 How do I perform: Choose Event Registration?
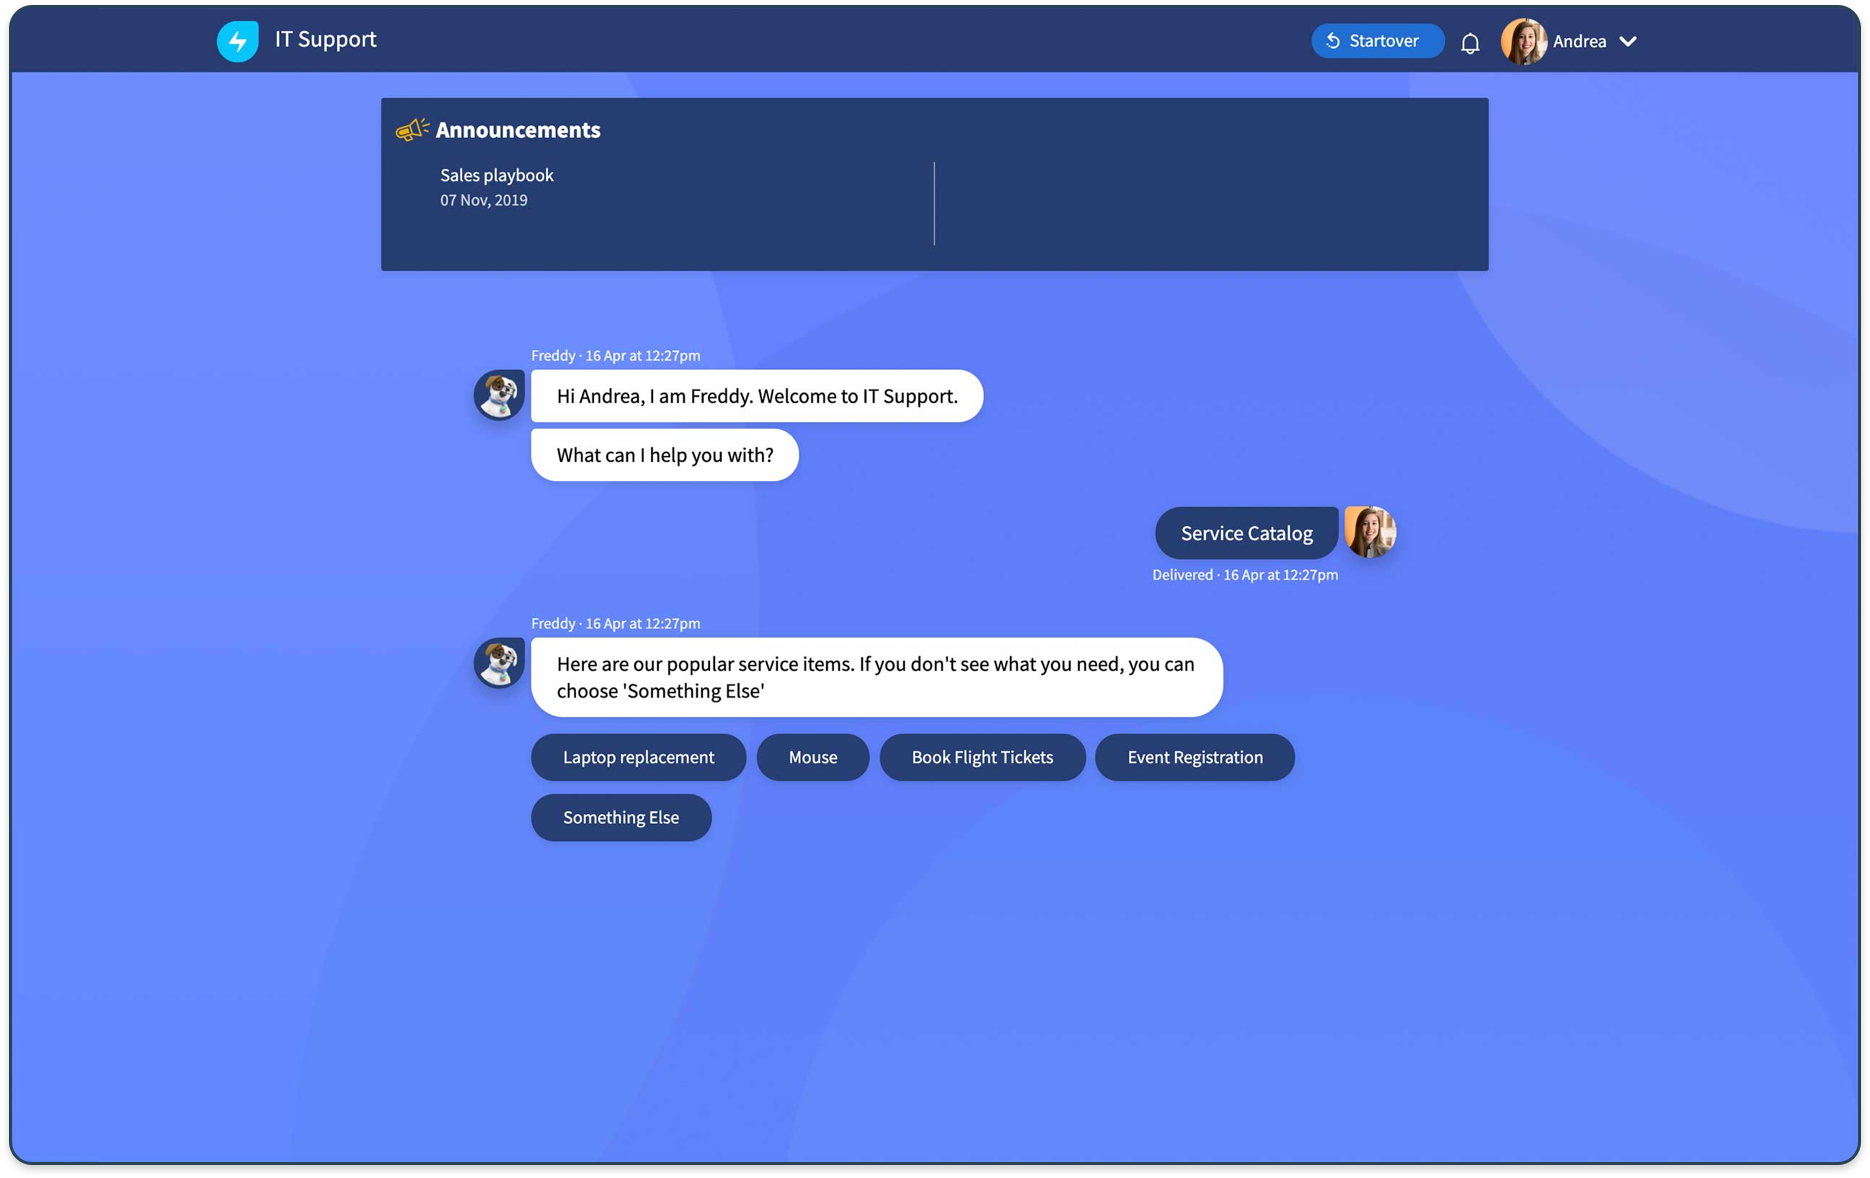tap(1194, 757)
